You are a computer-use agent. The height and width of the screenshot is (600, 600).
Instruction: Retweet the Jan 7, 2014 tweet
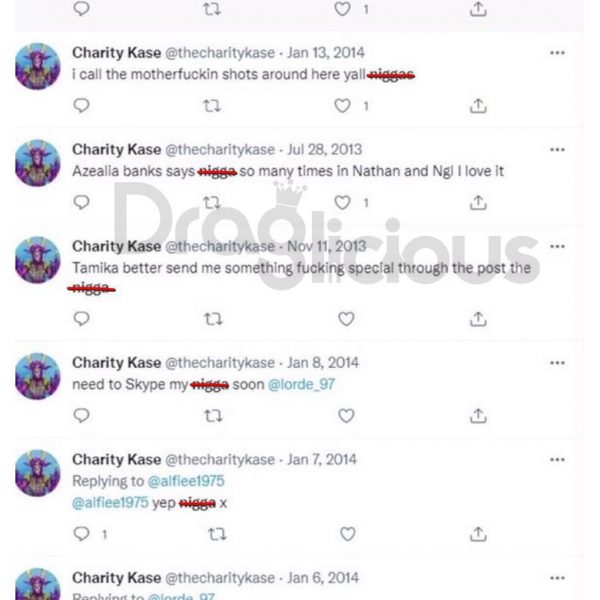217,534
